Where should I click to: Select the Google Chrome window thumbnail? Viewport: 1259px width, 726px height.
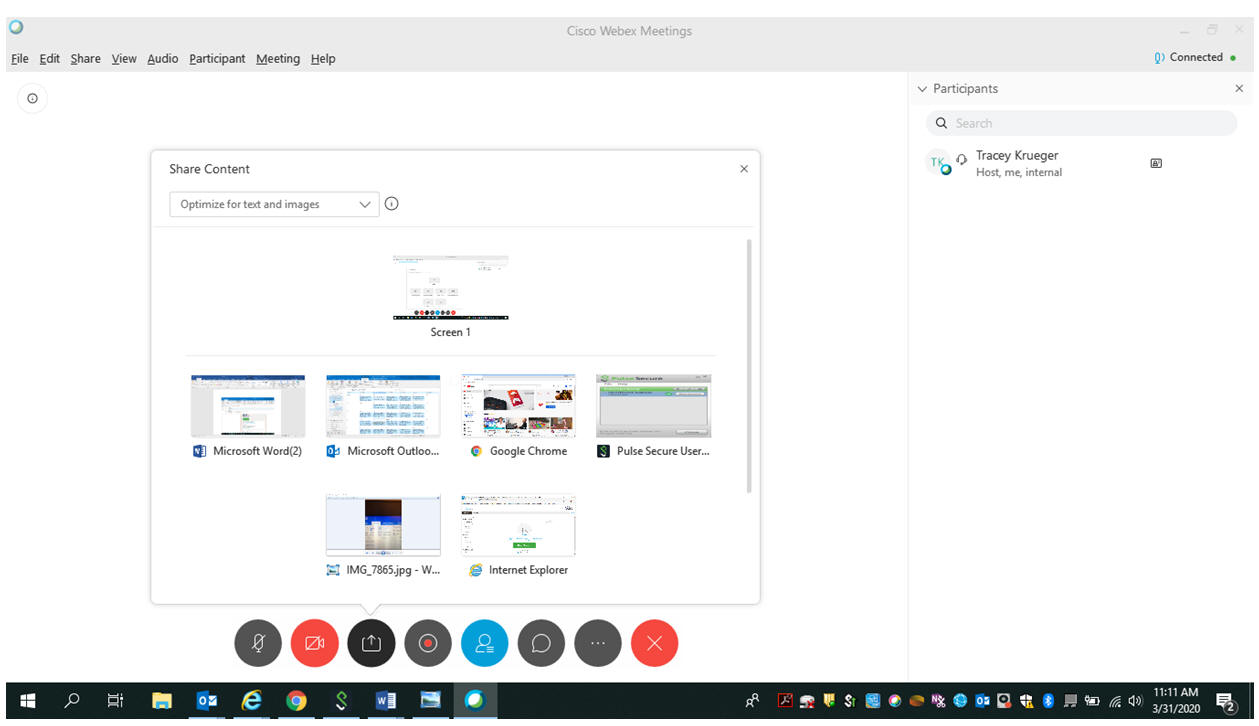518,406
